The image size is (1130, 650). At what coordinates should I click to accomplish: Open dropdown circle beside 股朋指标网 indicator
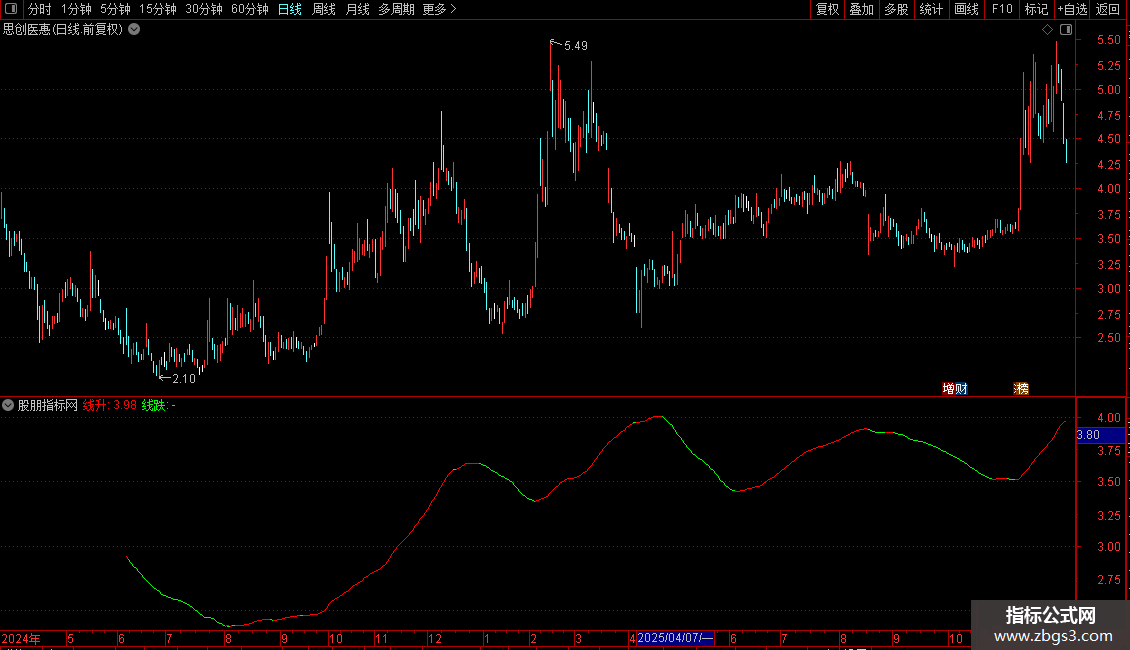click(x=8, y=405)
